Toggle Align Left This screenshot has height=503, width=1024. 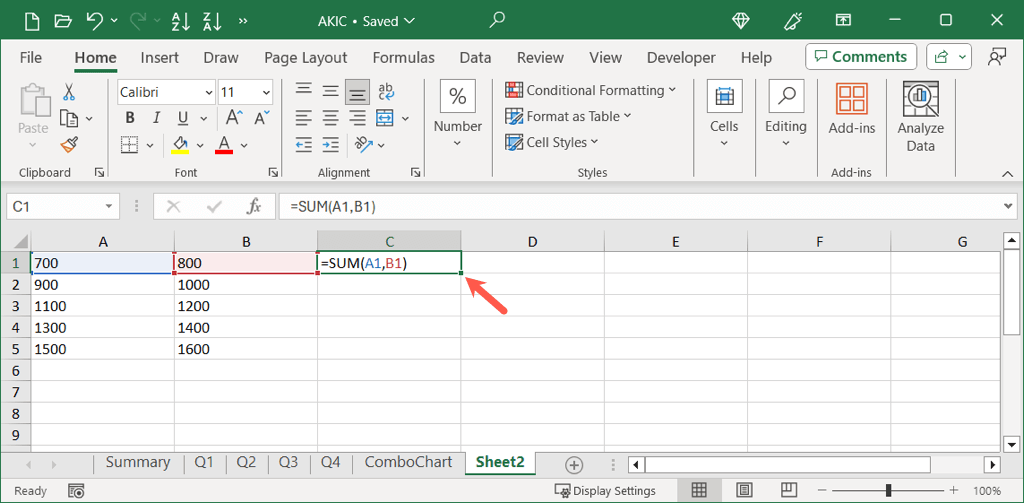[303, 118]
